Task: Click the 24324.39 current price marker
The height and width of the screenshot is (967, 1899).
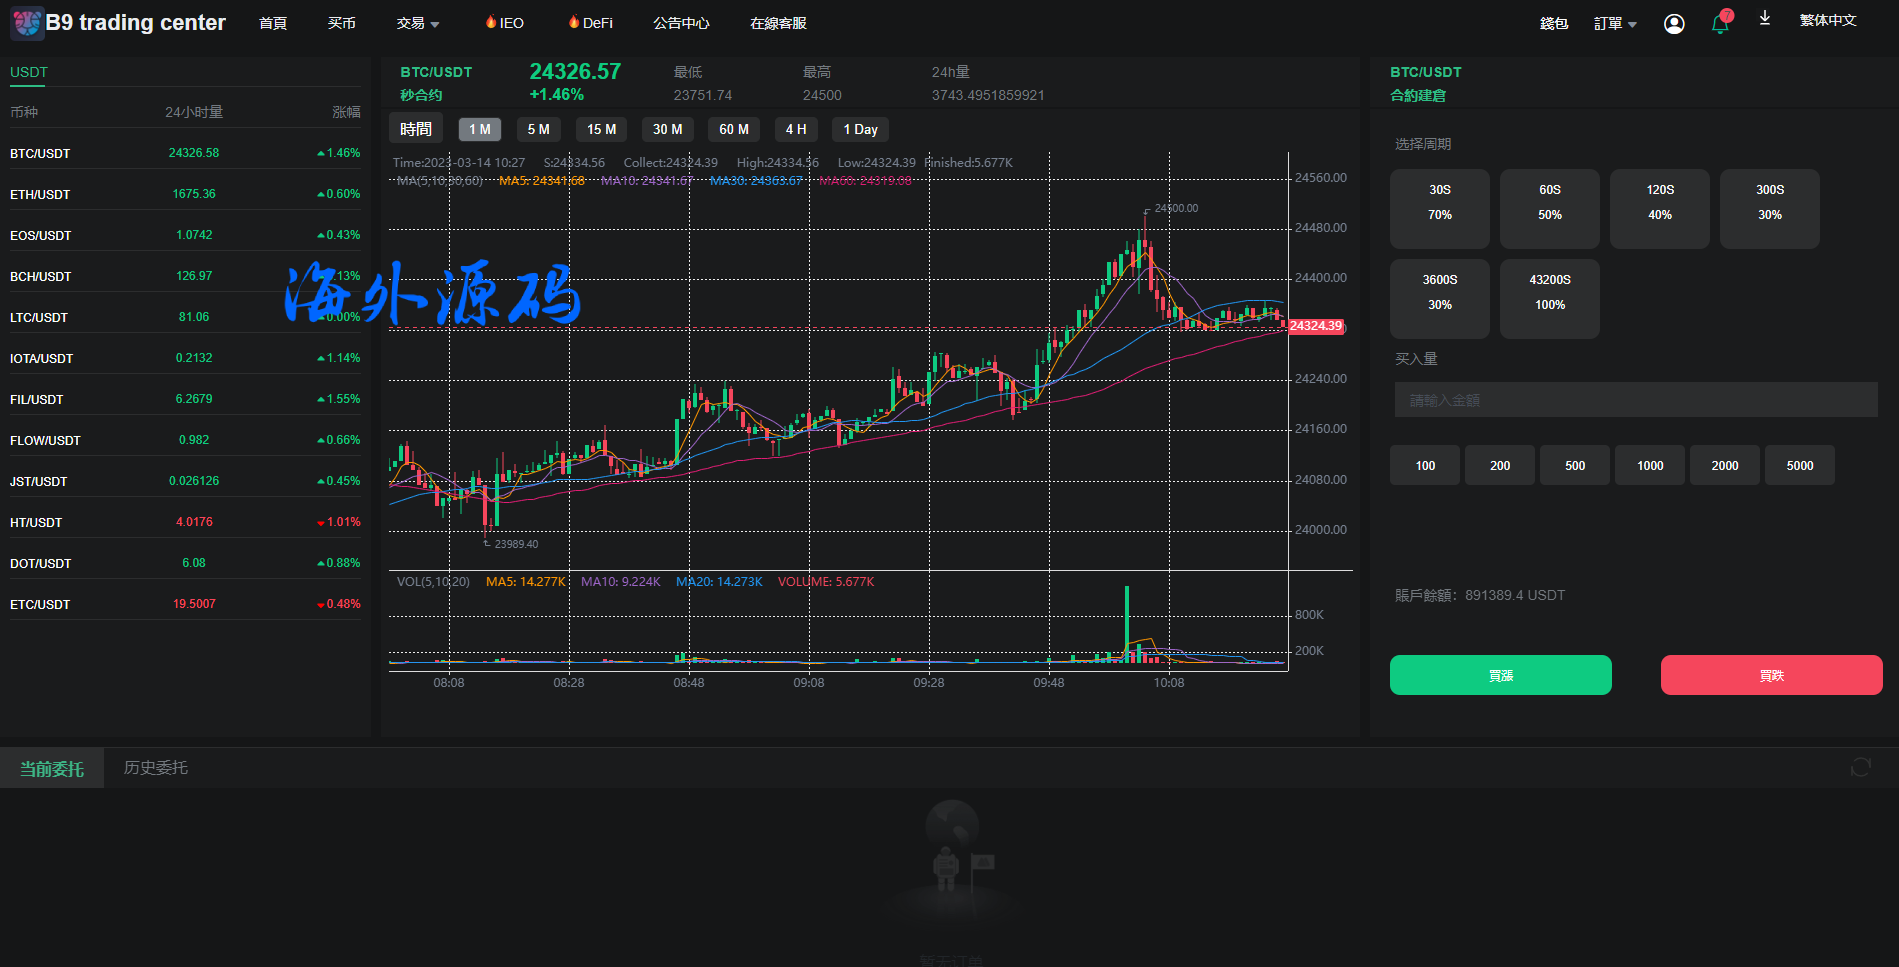Action: (1315, 326)
